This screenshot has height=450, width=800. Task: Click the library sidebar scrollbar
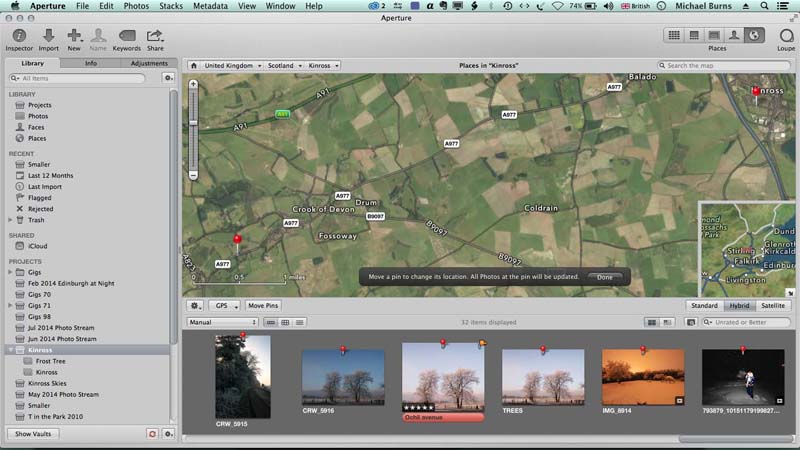tap(173, 217)
